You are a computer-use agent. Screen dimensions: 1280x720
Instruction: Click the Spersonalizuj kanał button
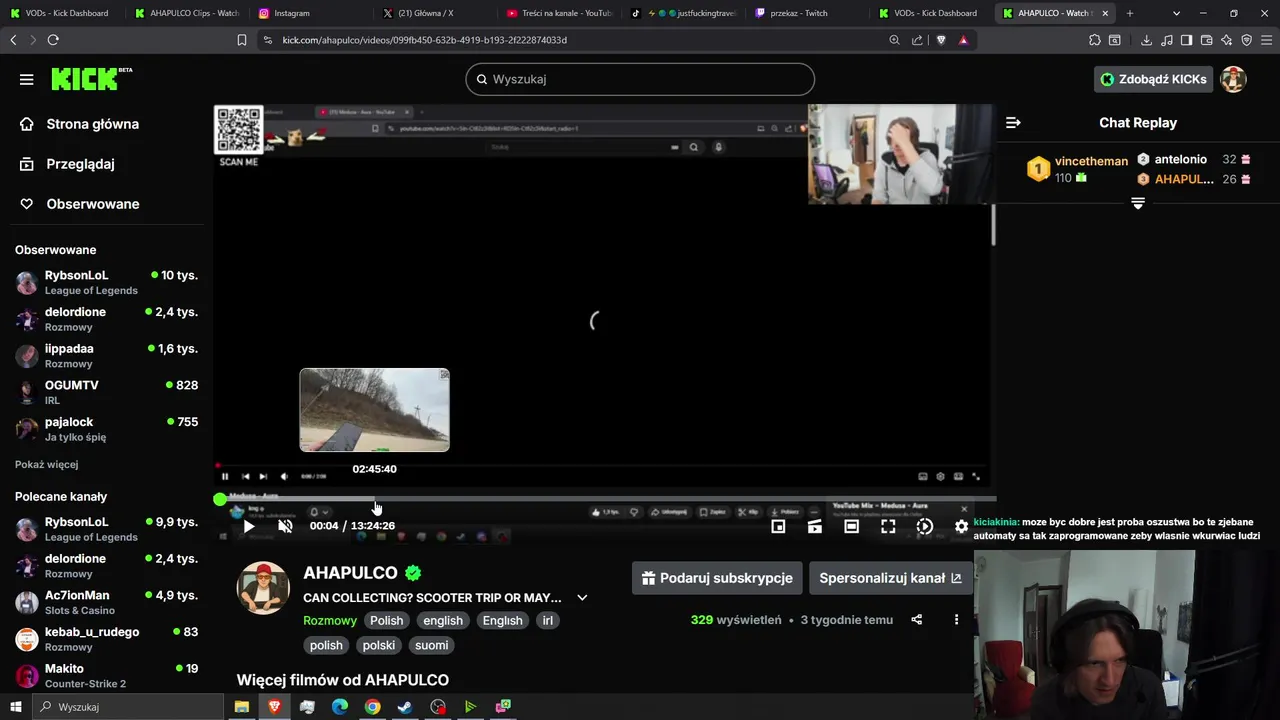(x=890, y=578)
